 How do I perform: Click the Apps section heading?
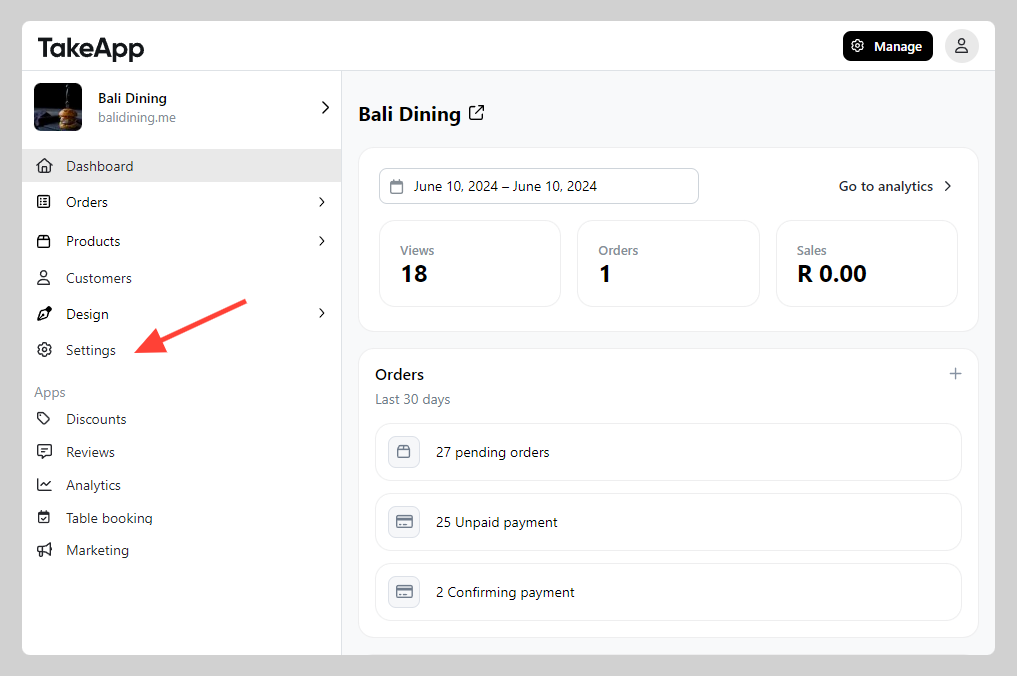pos(50,392)
